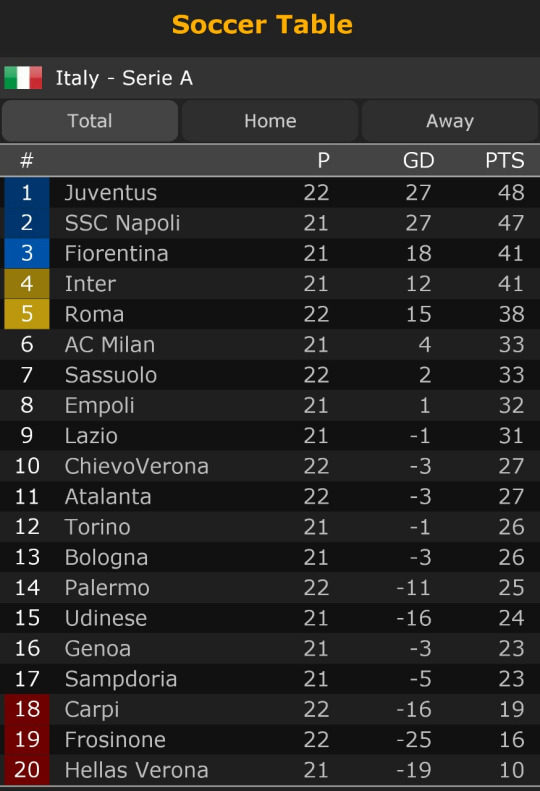Open the Hellas Verona row
Viewport: 540px width, 791px height.
click(x=270, y=770)
